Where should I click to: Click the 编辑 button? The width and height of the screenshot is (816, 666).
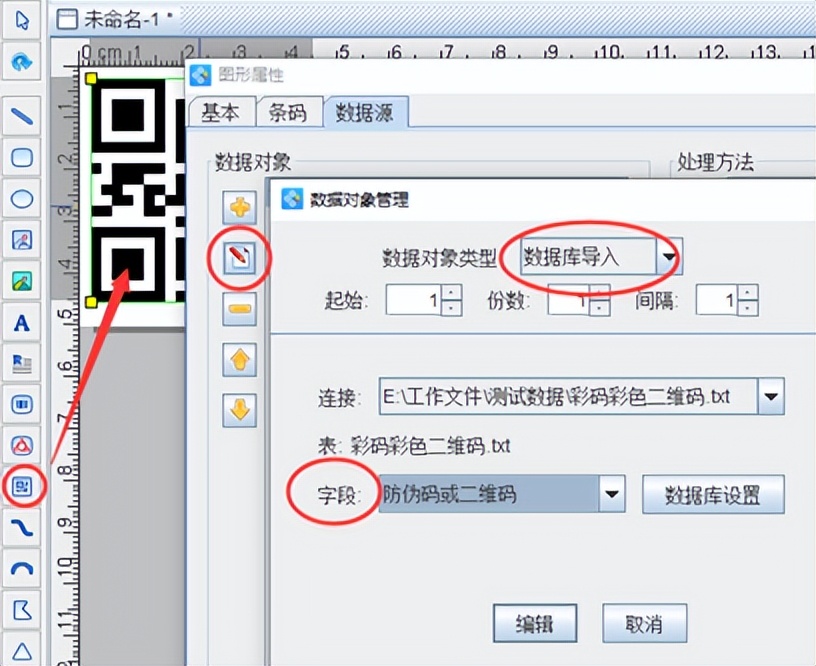[535, 623]
